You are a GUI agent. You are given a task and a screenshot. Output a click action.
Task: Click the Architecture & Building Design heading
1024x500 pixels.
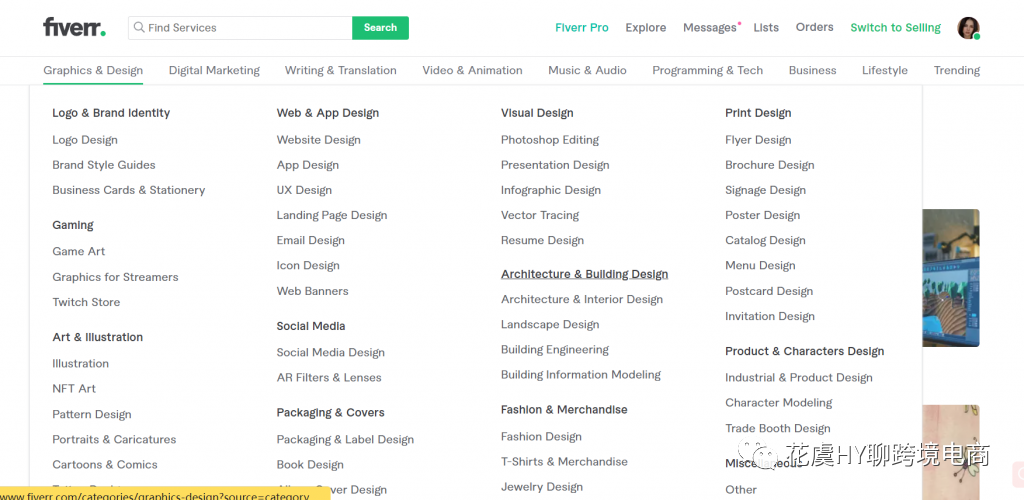pyautogui.click(x=584, y=274)
